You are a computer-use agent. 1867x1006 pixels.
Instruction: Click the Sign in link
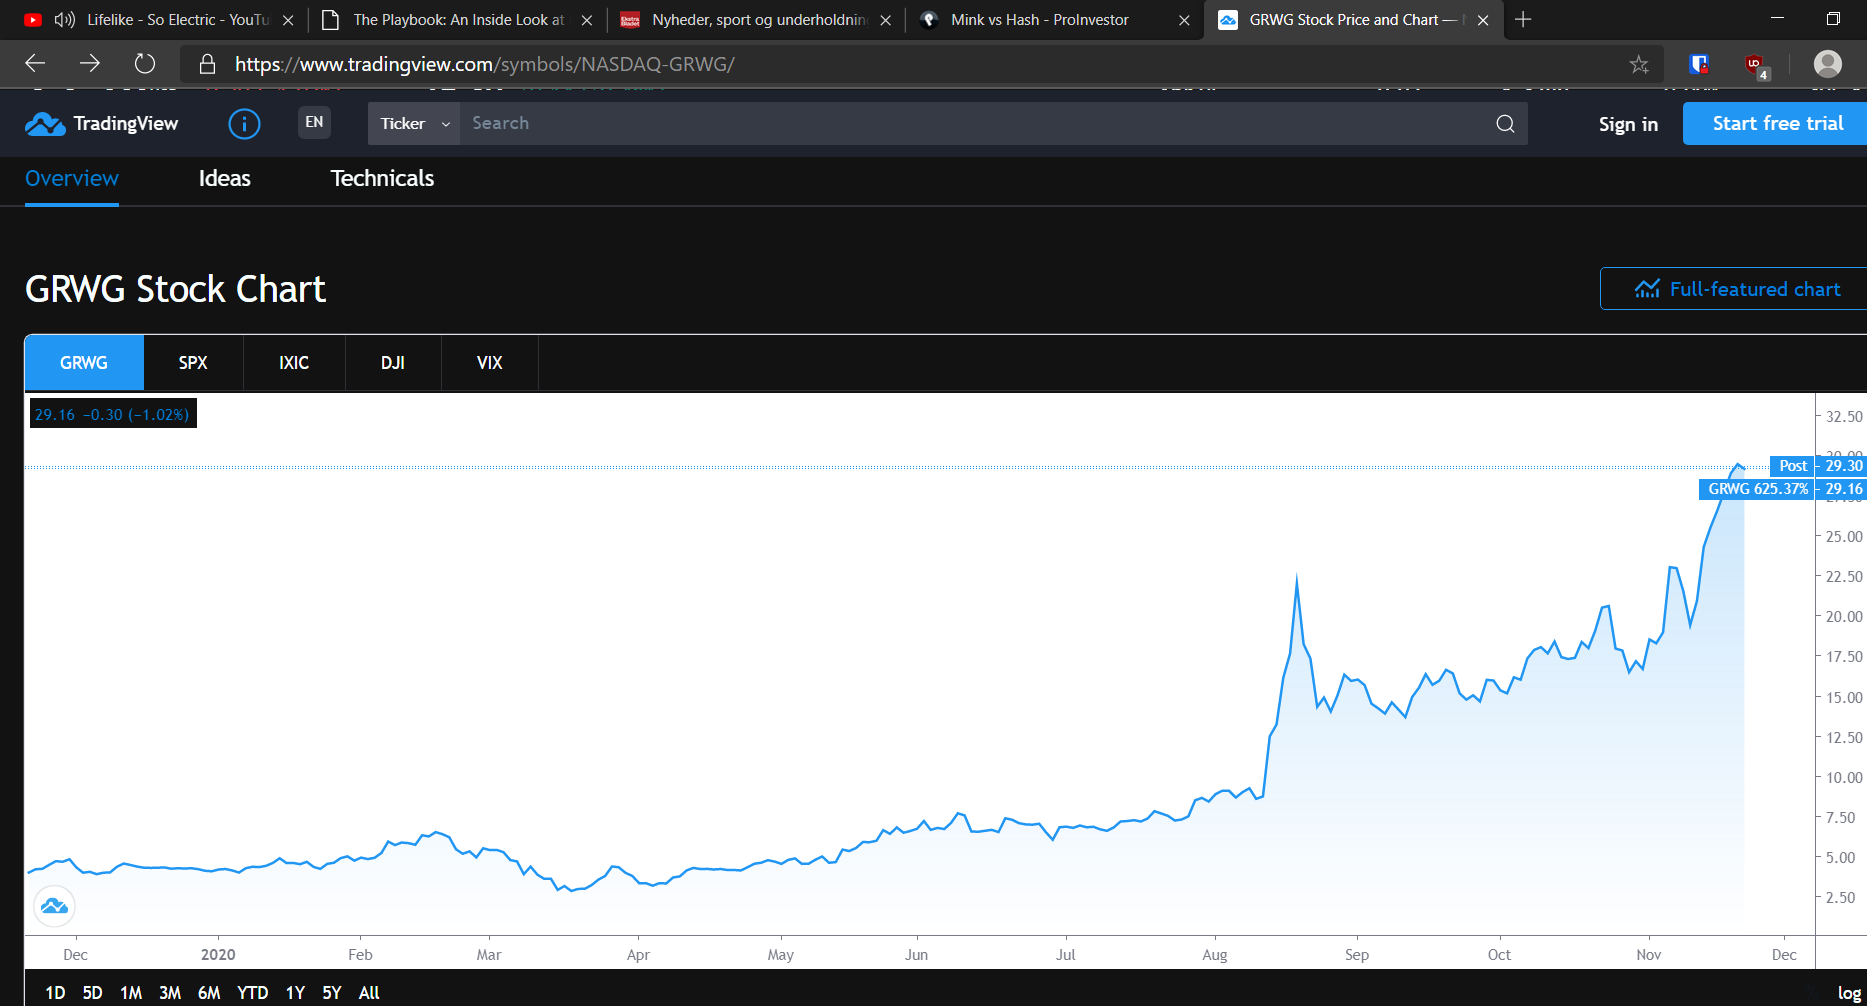(x=1628, y=124)
